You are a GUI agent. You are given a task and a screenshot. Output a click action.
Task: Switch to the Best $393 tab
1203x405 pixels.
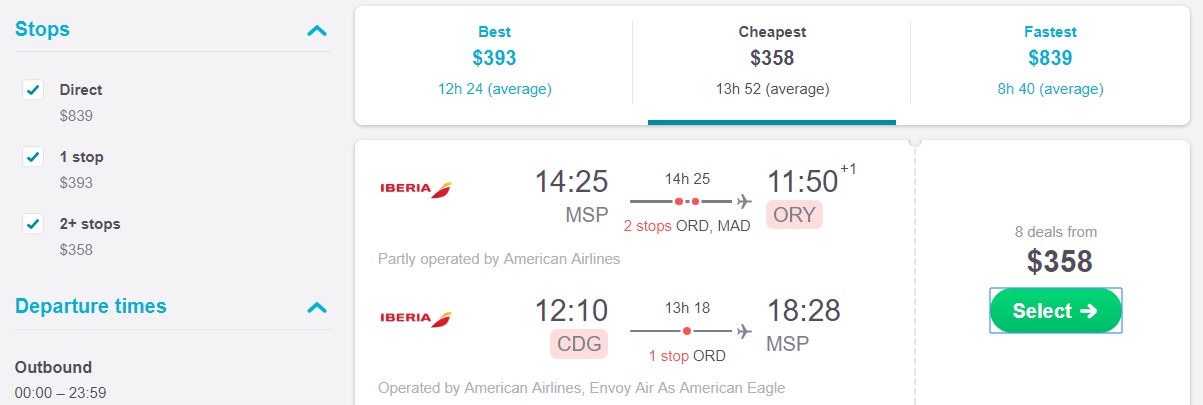(494, 59)
